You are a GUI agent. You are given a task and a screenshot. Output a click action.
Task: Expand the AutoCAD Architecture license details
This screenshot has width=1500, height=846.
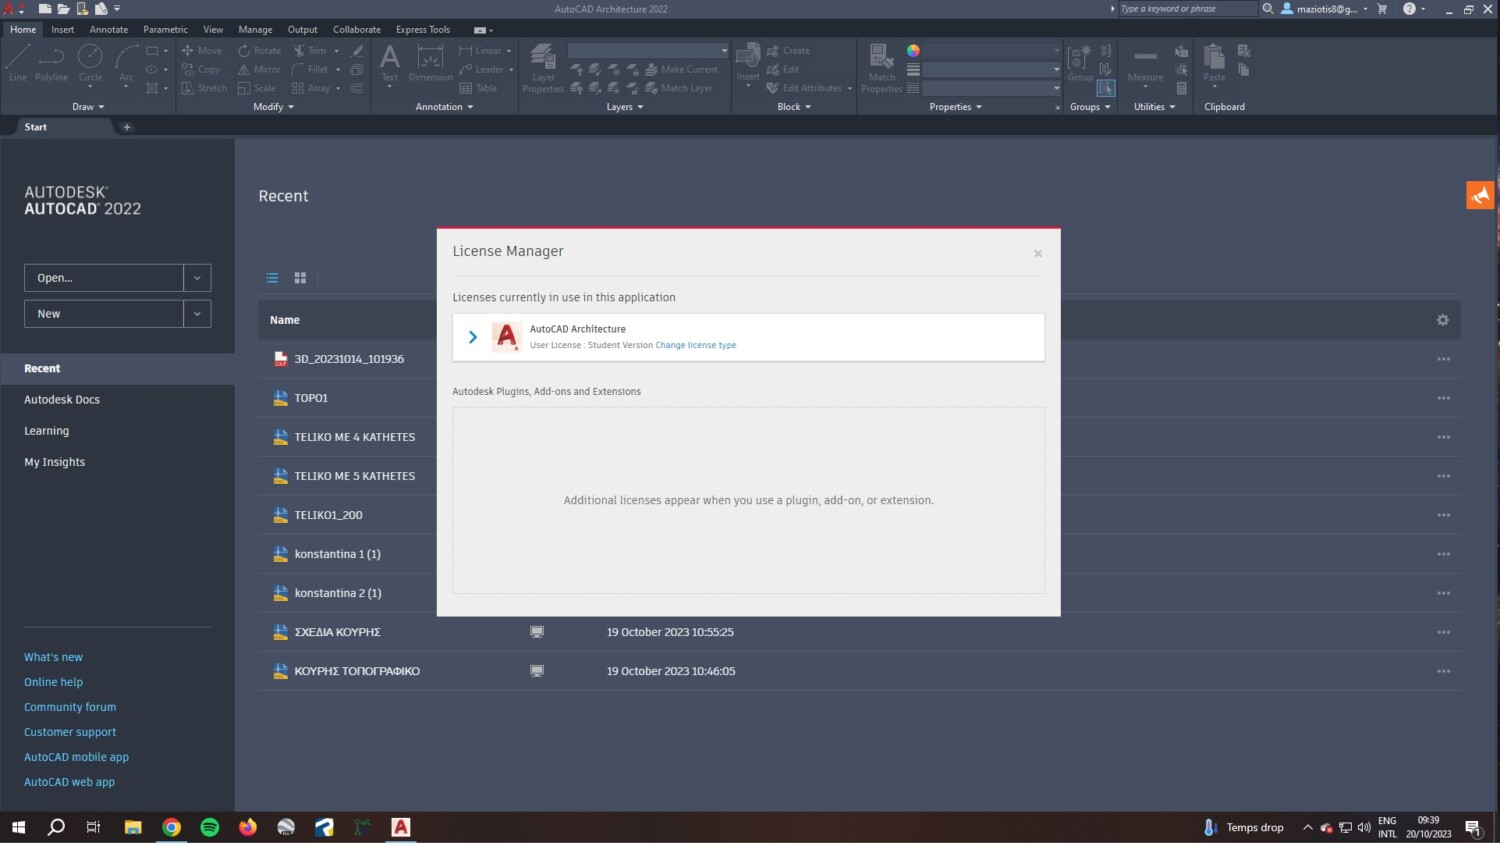473,337
